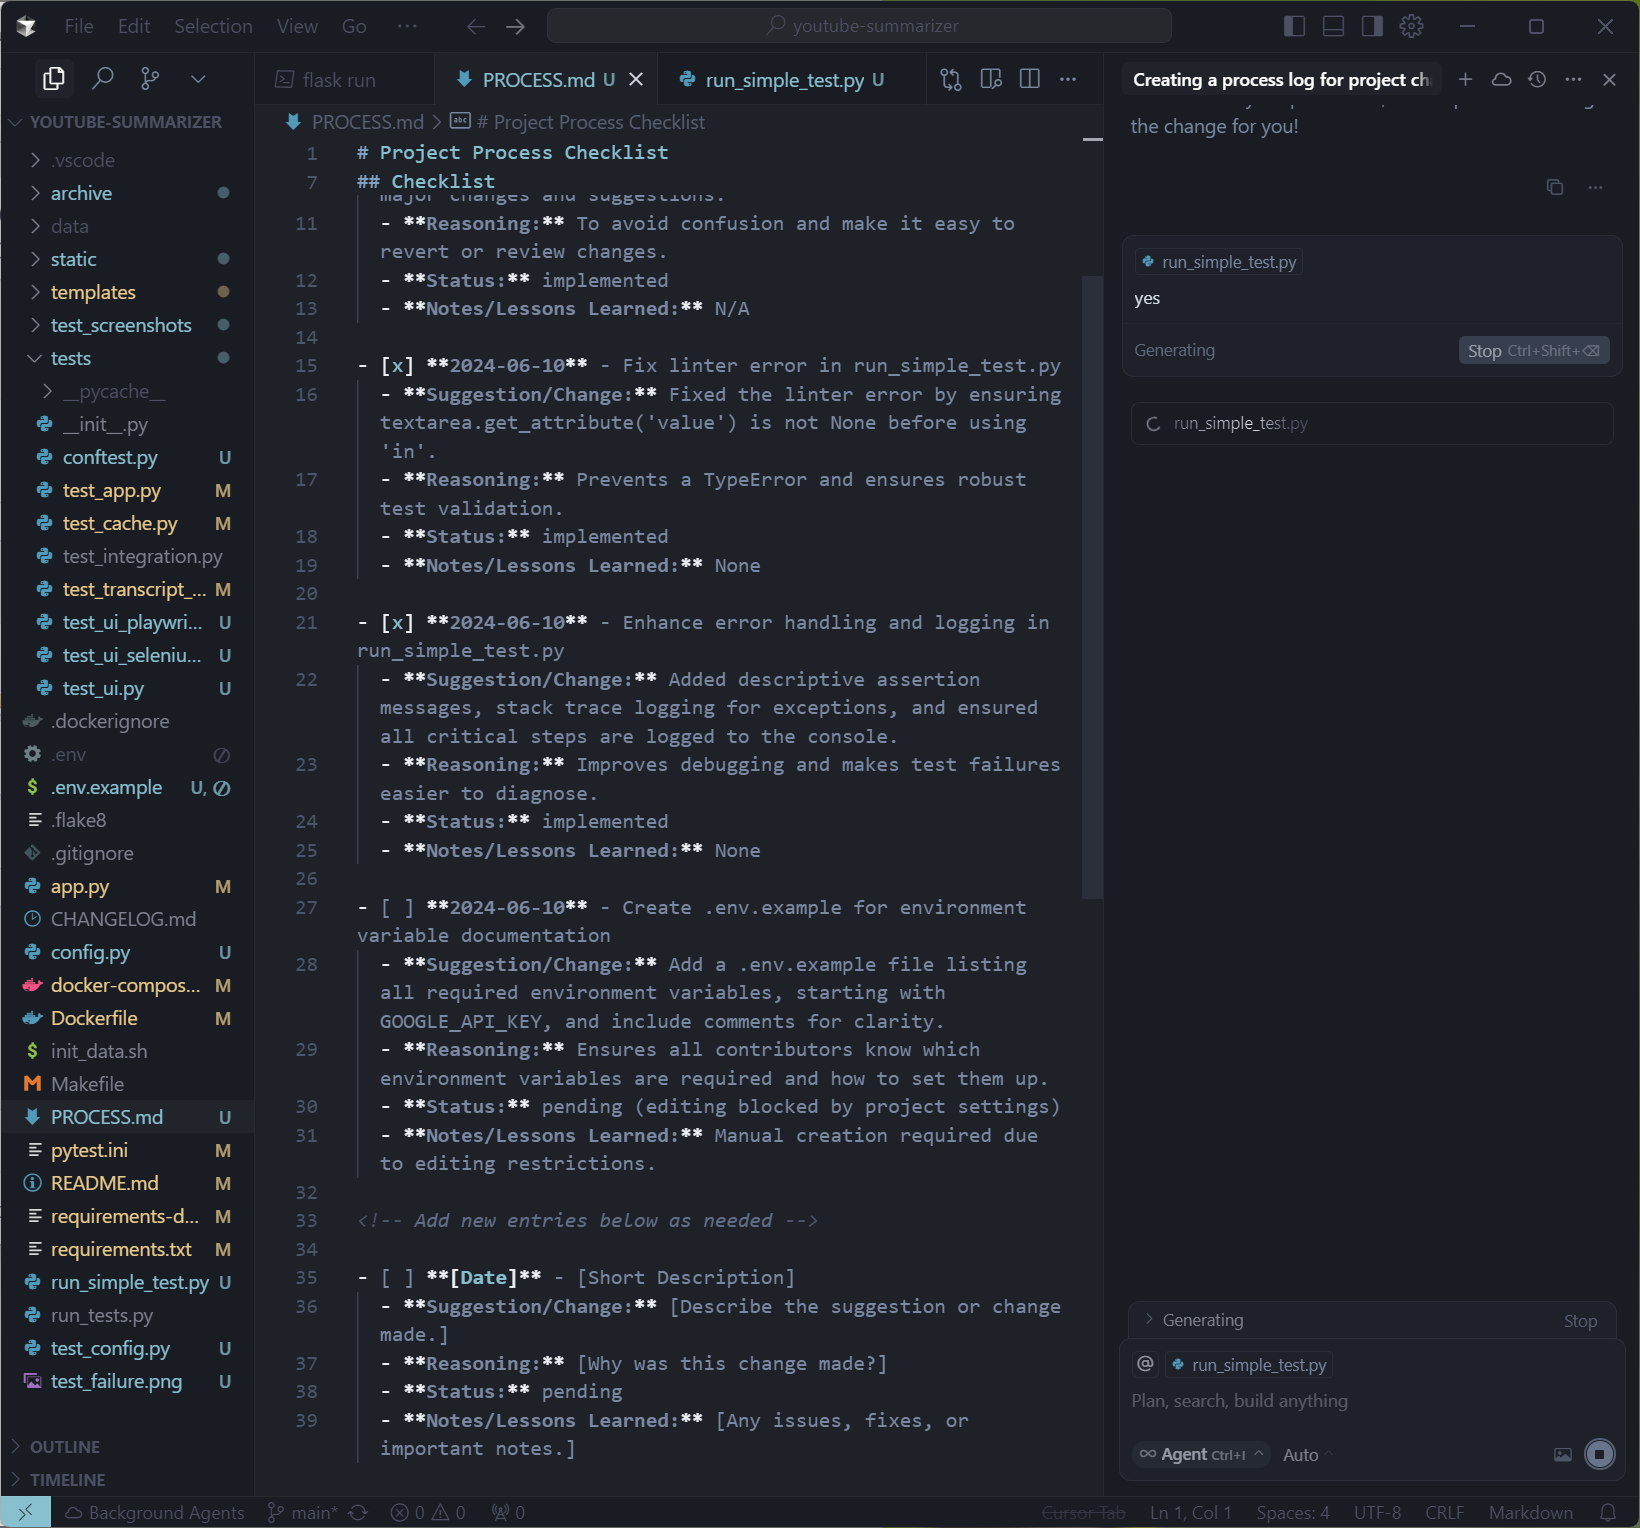The height and width of the screenshot is (1528, 1640).
Task: Open the Search view icon
Action: [x=102, y=78]
